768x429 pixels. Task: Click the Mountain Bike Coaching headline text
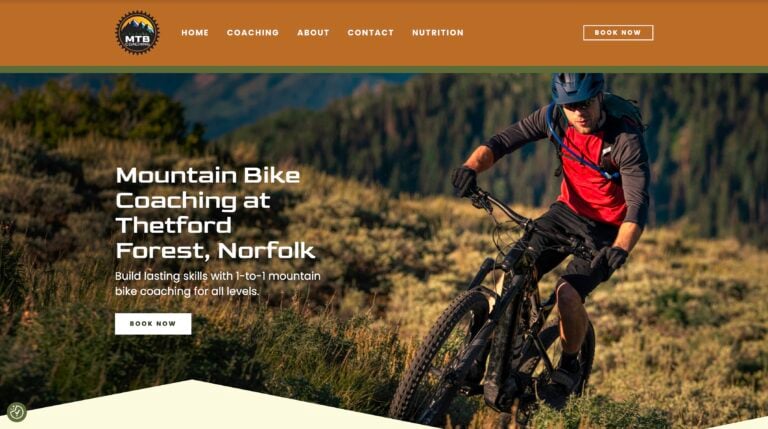pos(216,213)
